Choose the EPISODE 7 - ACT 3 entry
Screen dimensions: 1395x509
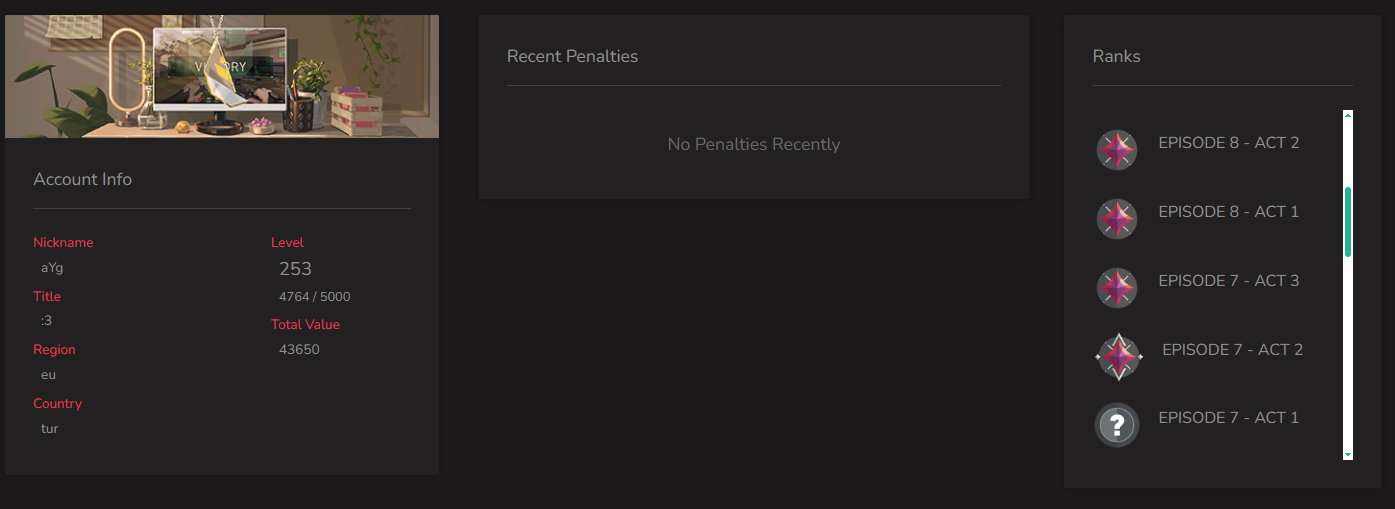(x=1228, y=281)
